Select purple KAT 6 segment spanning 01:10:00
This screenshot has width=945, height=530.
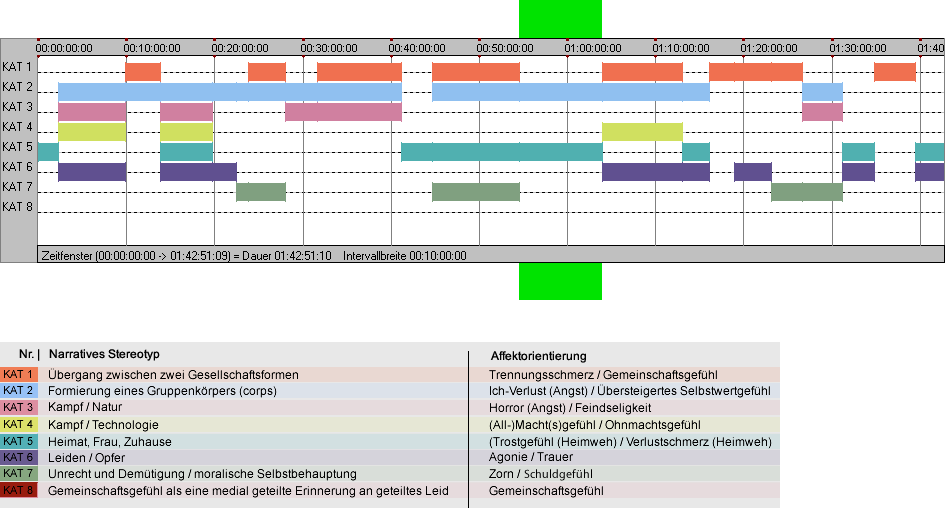tap(656, 172)
